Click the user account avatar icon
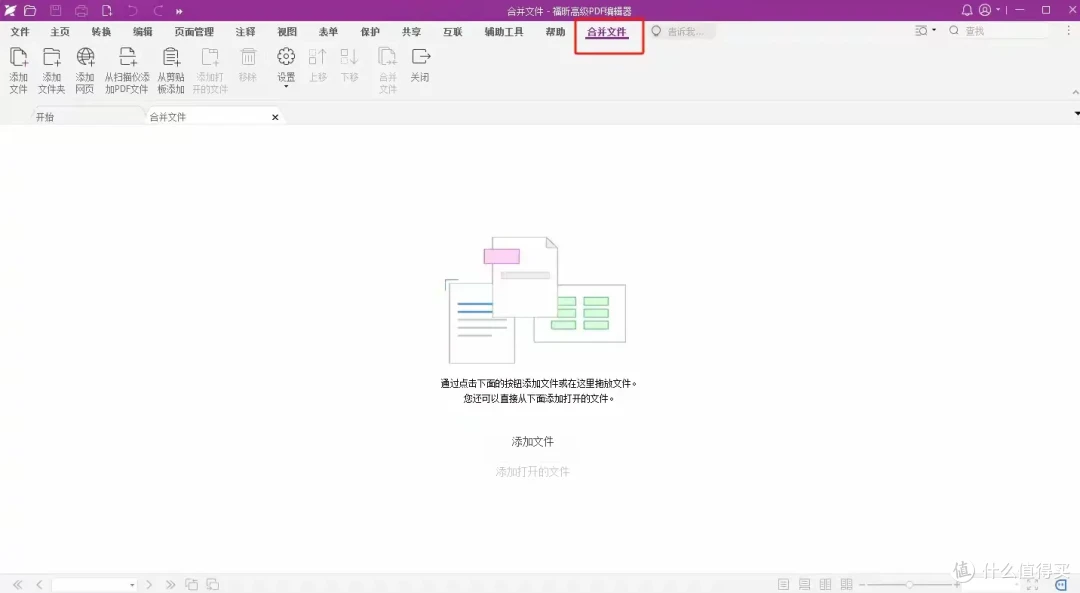This screenshot has height=593, width=1080. coord(985,10)
